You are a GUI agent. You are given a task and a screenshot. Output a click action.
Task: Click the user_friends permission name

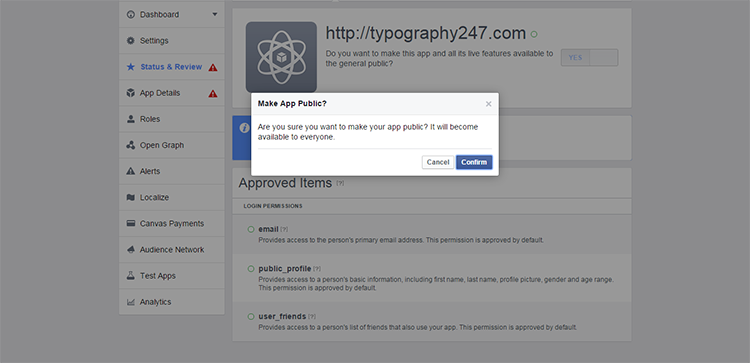[x=282, y=317]
